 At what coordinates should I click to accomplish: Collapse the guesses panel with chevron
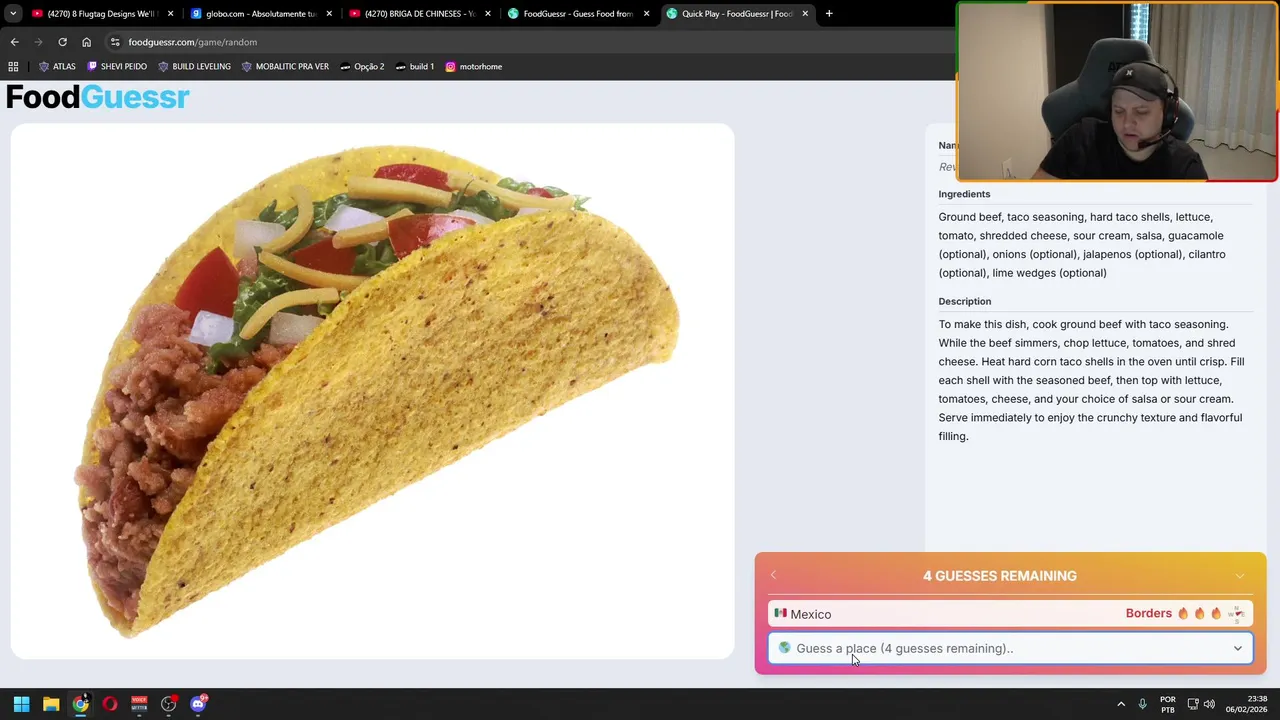tap(1240, 576)
